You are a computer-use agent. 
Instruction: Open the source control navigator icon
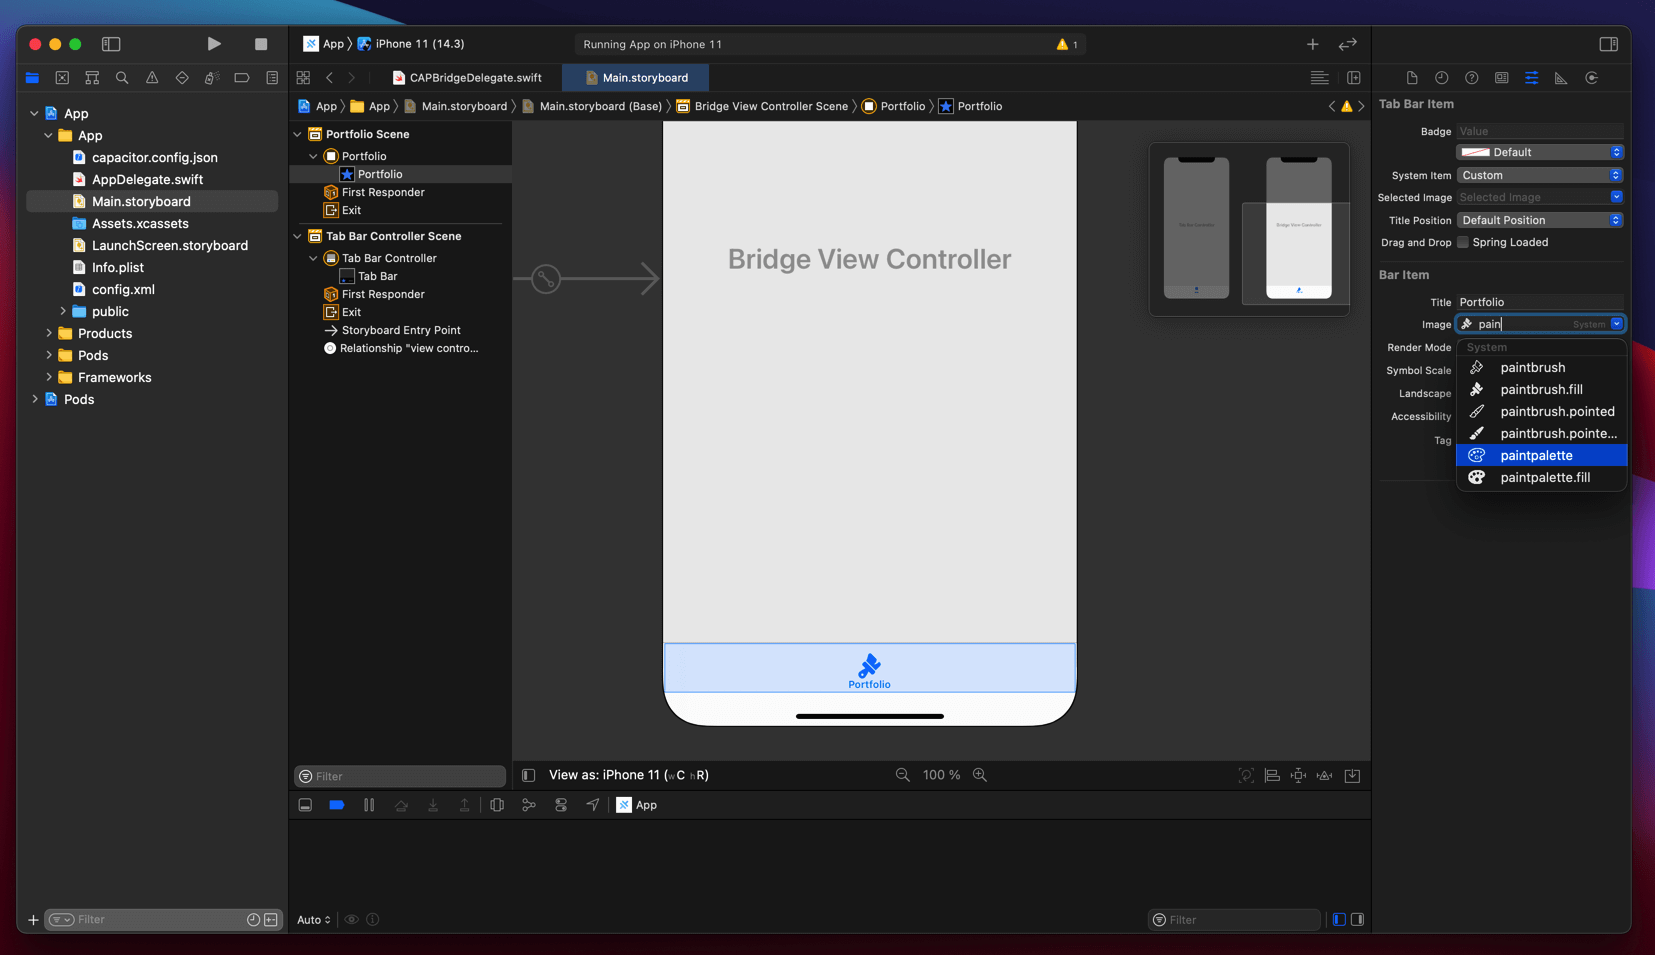point(62,78)
